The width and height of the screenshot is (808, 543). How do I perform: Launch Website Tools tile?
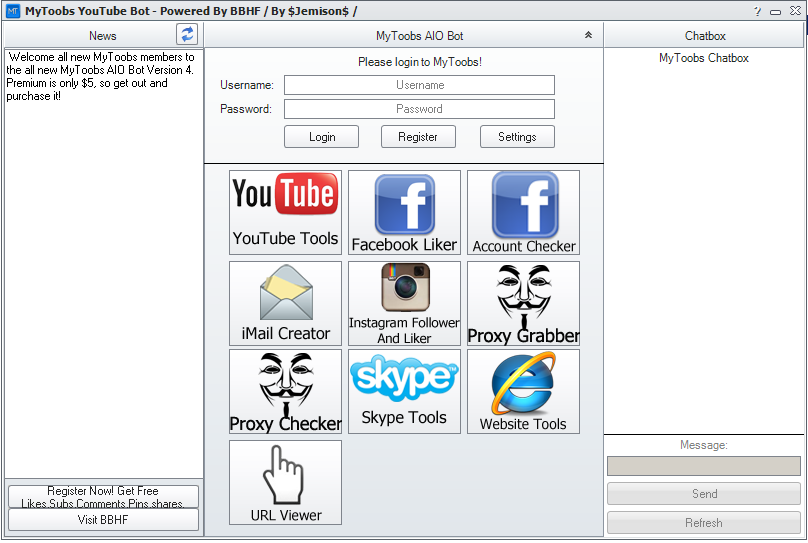click(523, 392)
